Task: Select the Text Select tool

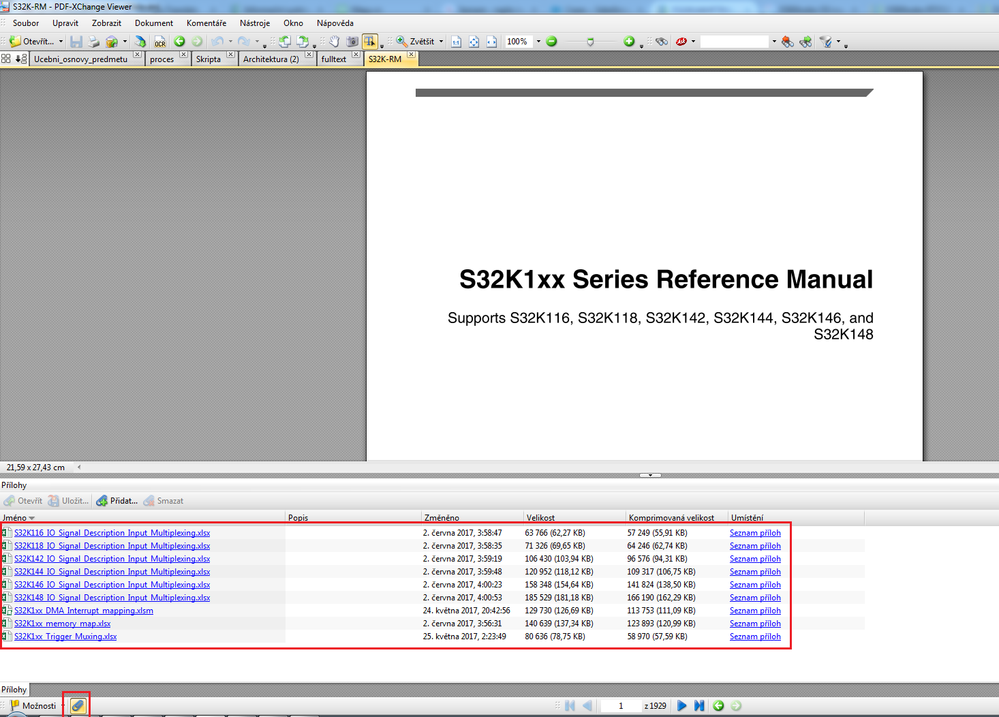Action: pos(370,41)
